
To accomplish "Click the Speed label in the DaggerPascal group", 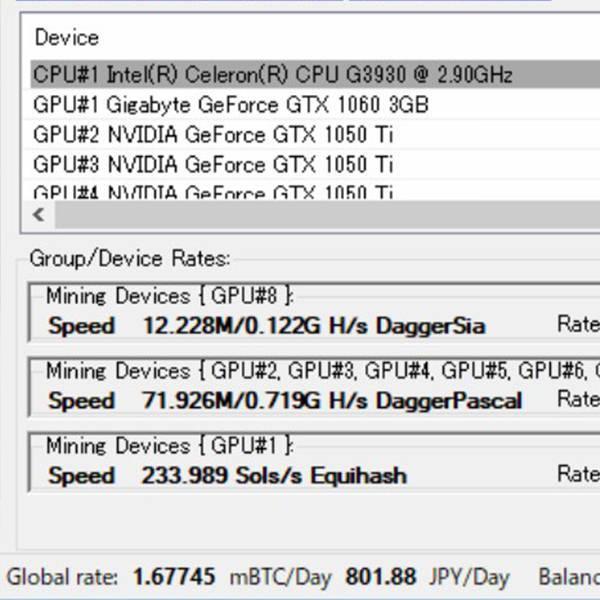I will tap(82, 401).
